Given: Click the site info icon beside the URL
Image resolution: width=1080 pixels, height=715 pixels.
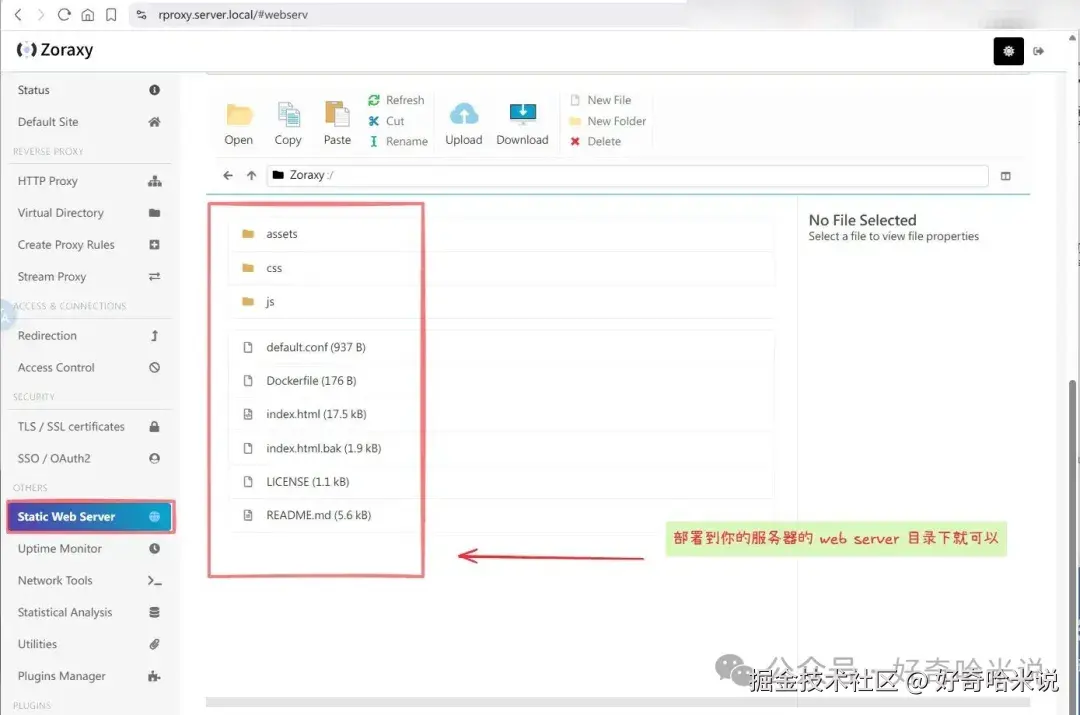Looking at the screenshot, I should click(x=142, y=14).
